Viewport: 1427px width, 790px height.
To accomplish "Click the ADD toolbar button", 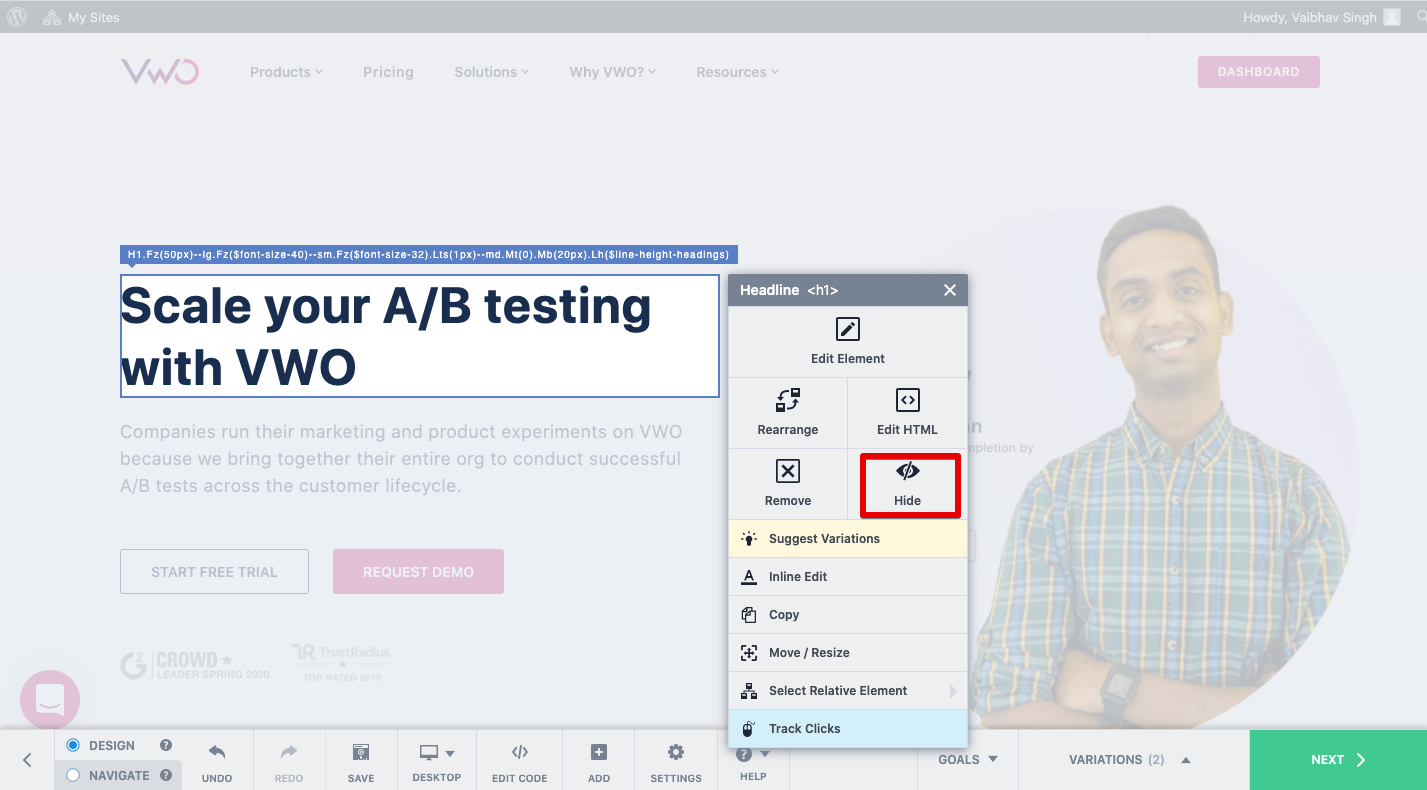I will click(599, 761).
